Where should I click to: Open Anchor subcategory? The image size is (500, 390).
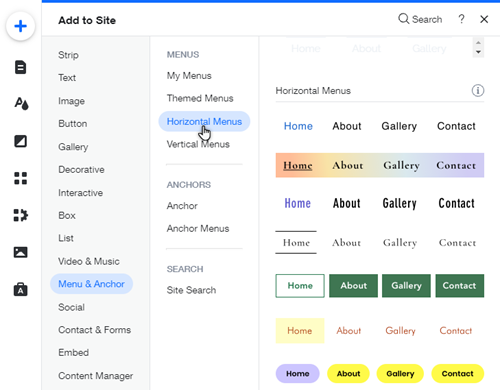point(182,206)
